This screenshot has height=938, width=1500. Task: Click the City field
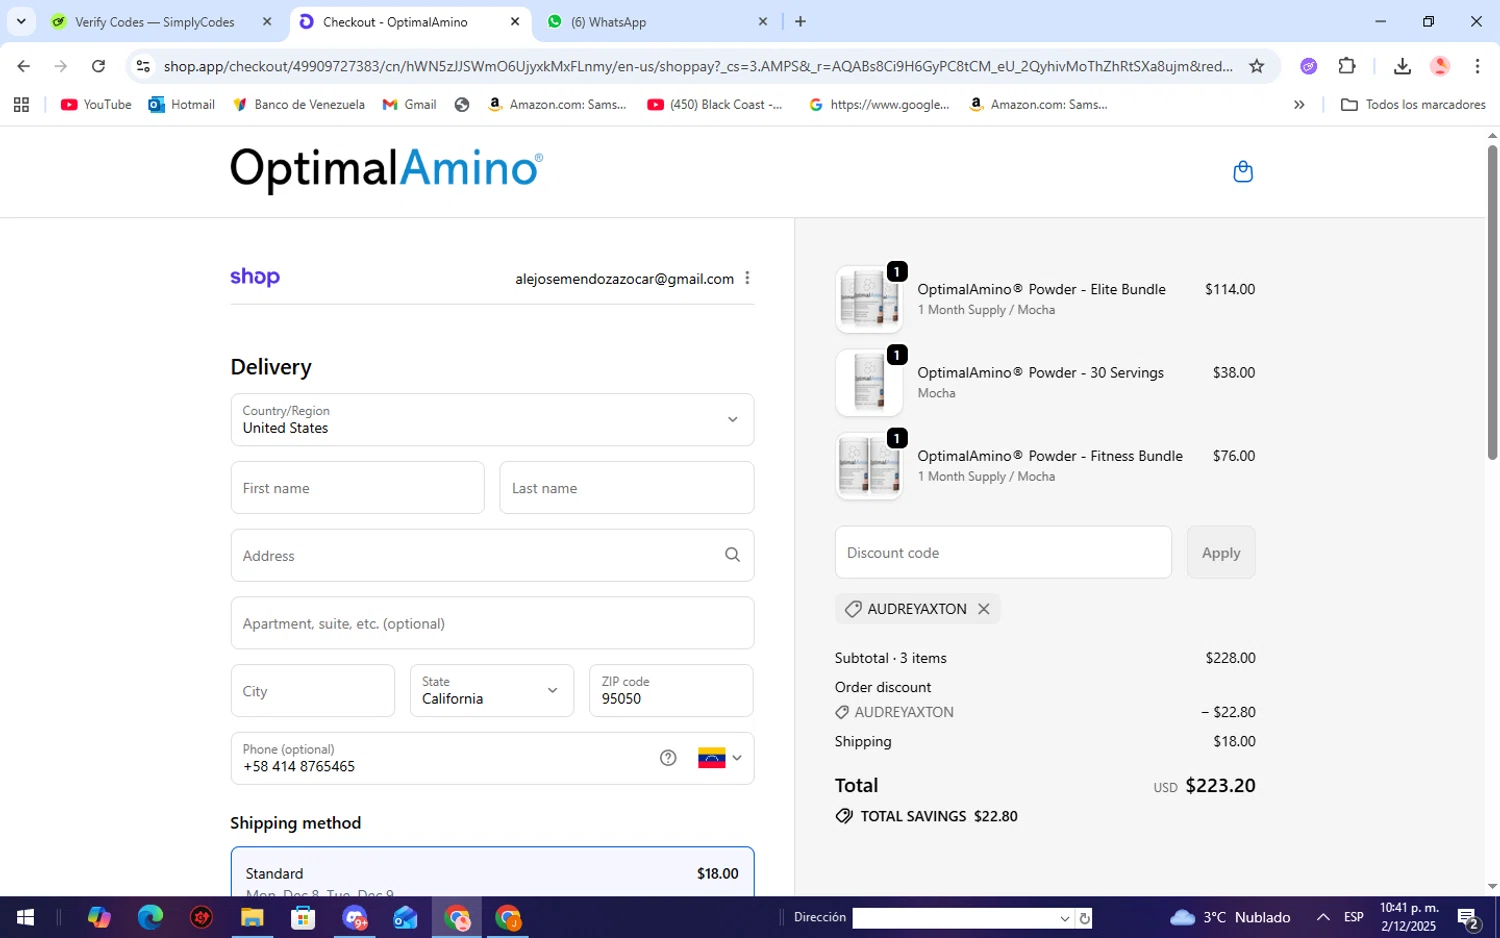pos(312,691)
